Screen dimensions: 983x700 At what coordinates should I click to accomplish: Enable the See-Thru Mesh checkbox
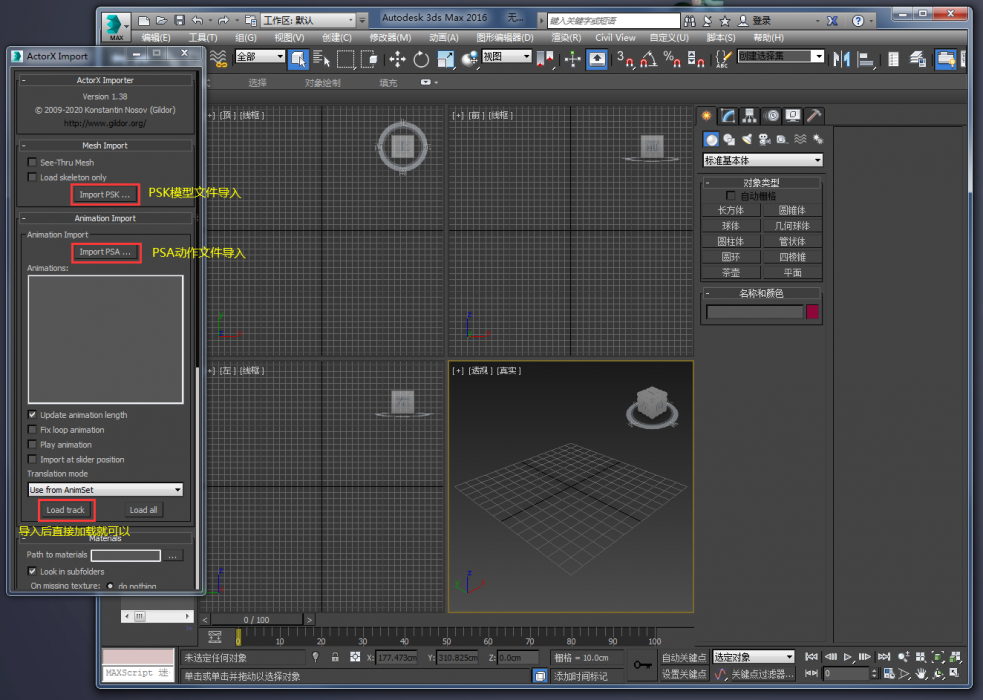tap(32, 162)
